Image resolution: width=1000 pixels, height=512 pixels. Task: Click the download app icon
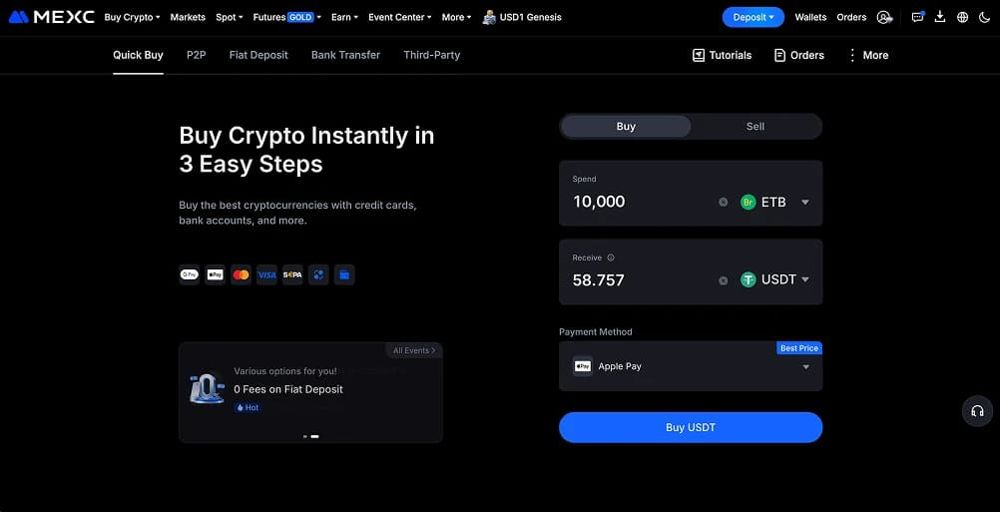[x=939, y=17]
